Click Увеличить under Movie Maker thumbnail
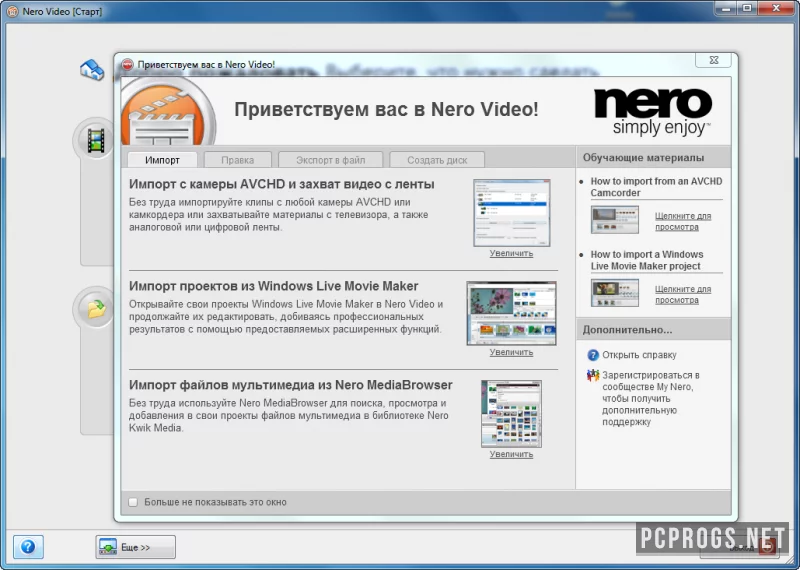 point(511,352)
